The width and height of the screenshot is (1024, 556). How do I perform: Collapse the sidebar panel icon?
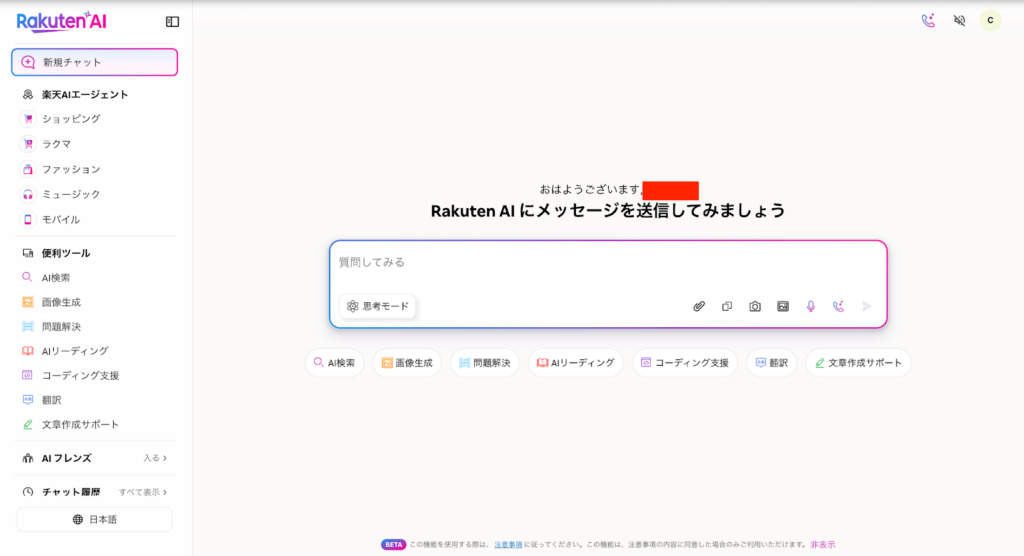pyautogui.click(x=172, y=22)
